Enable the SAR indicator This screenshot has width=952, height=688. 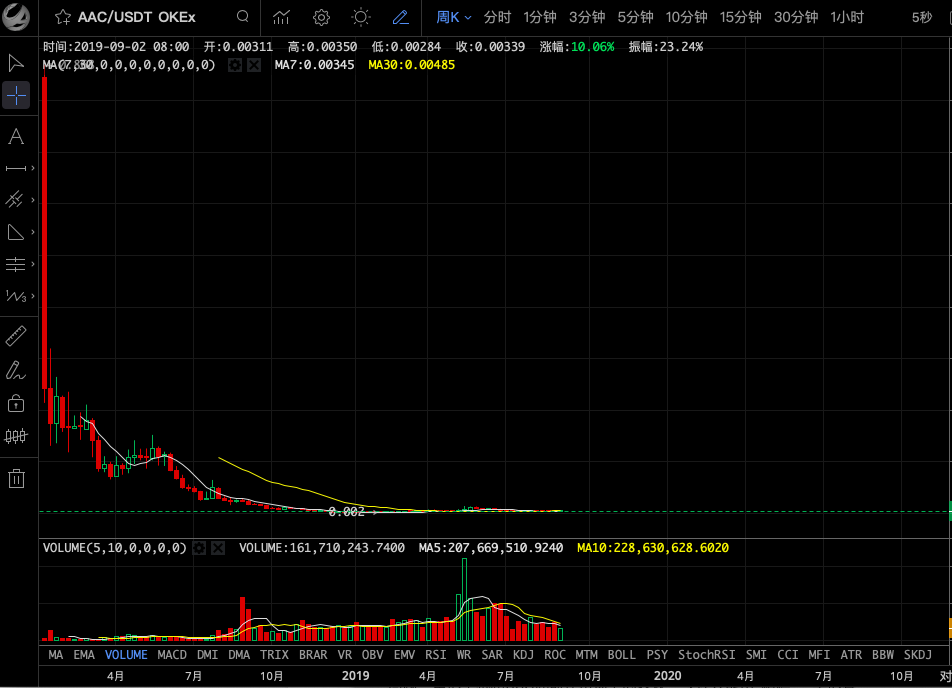coord(492,655)
